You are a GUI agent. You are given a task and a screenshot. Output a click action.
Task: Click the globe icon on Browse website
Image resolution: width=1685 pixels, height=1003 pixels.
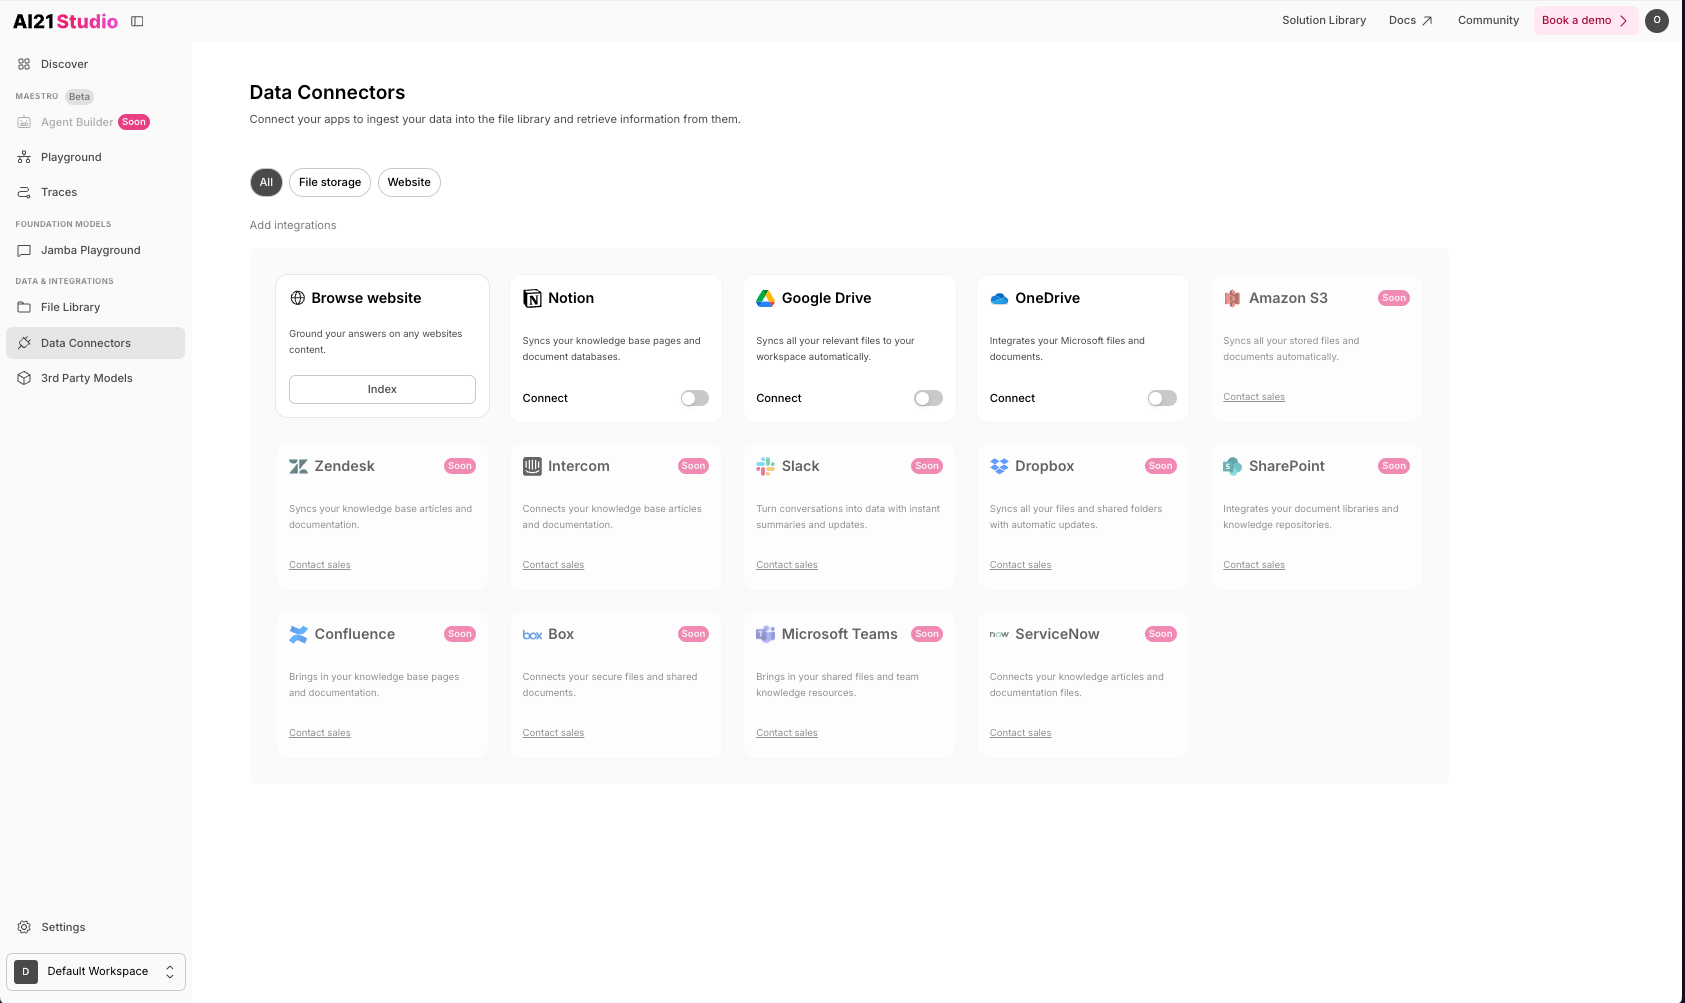point(297,298)
